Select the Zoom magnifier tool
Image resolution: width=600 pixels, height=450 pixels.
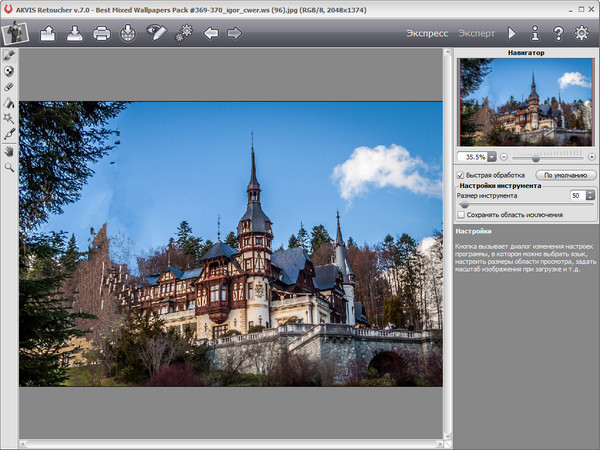tap(10, 167)
